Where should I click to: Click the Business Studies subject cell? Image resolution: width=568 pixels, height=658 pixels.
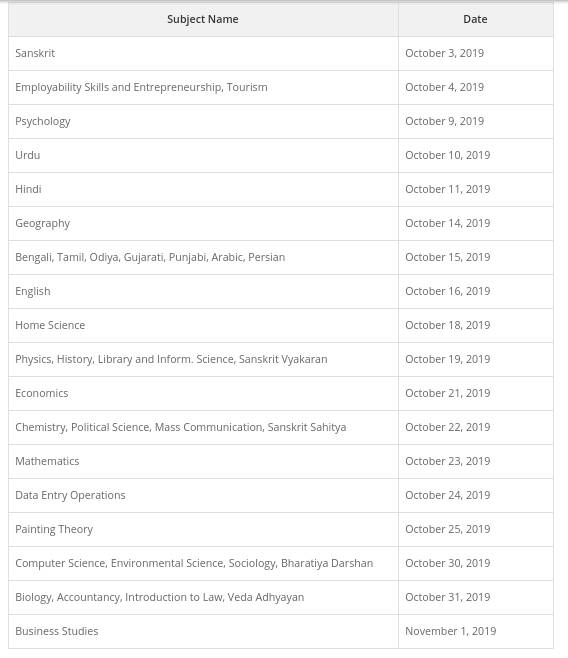[203, 631]
